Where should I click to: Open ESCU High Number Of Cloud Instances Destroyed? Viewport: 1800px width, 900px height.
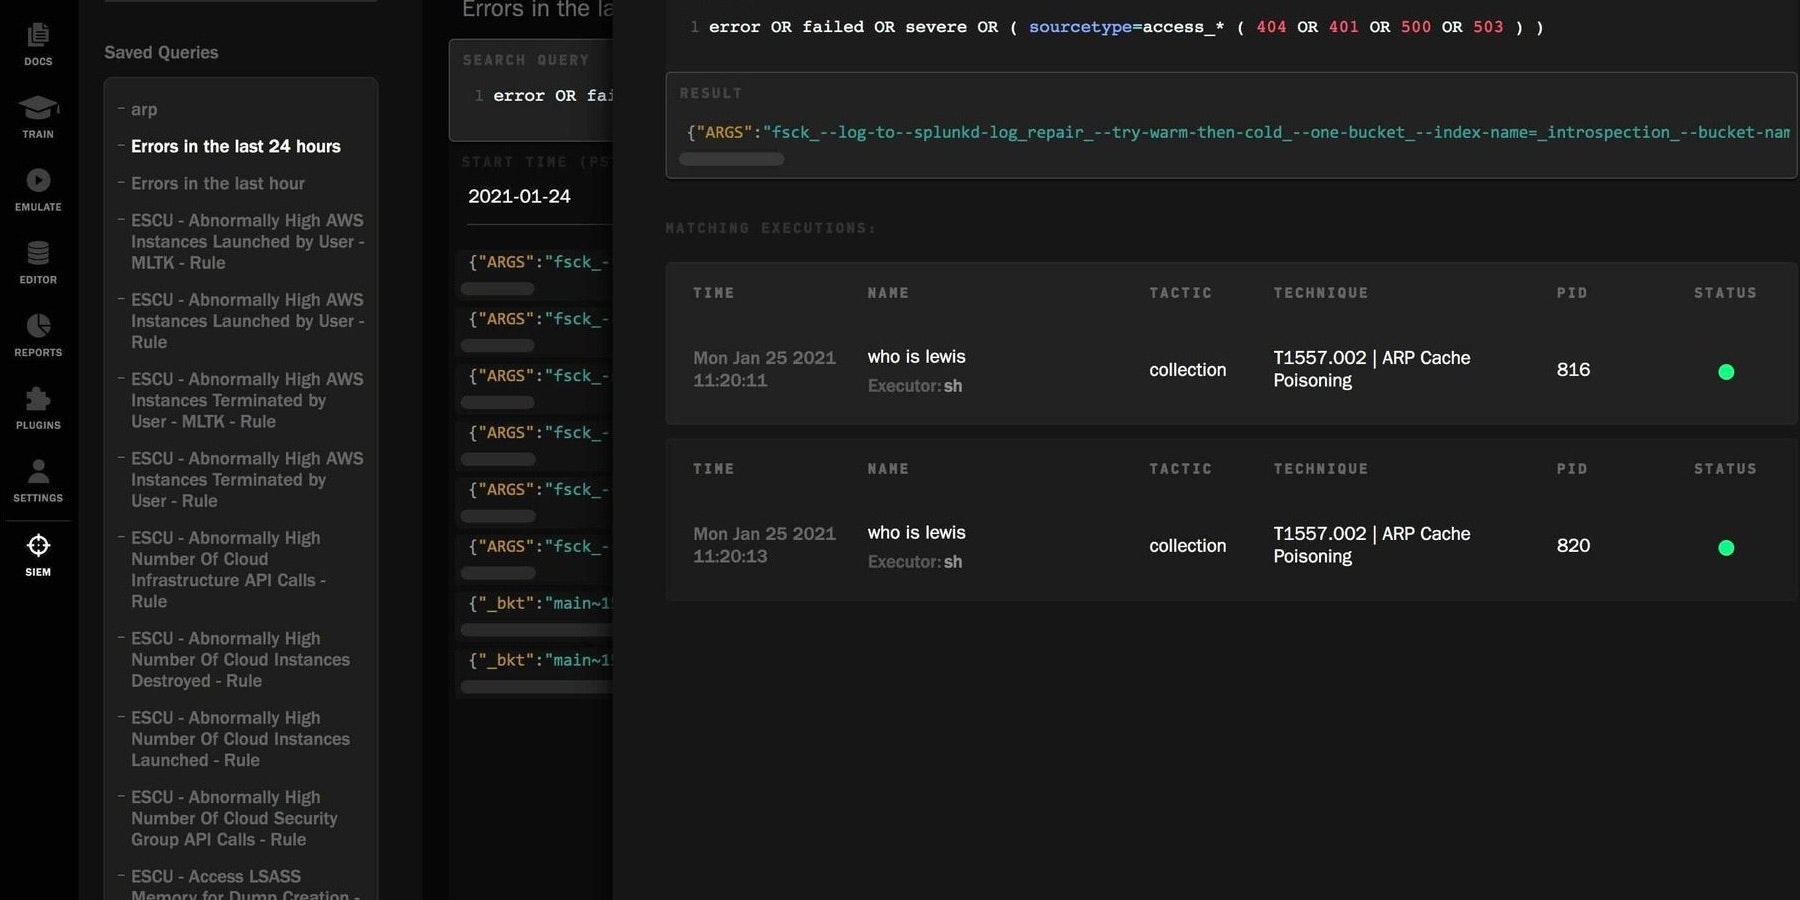coord(241,659)
